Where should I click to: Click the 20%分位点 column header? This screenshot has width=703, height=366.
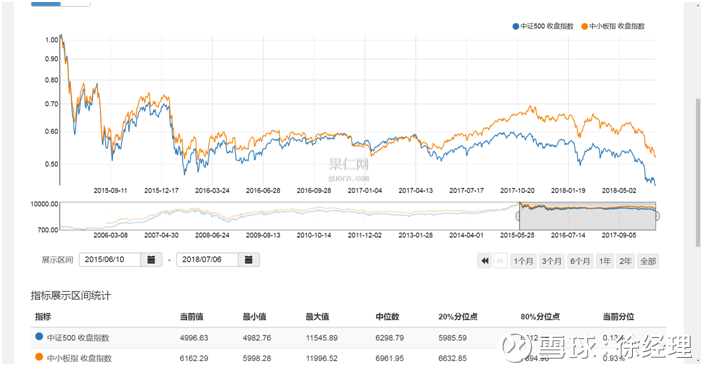pyautogui.click(x=458, y=317)
